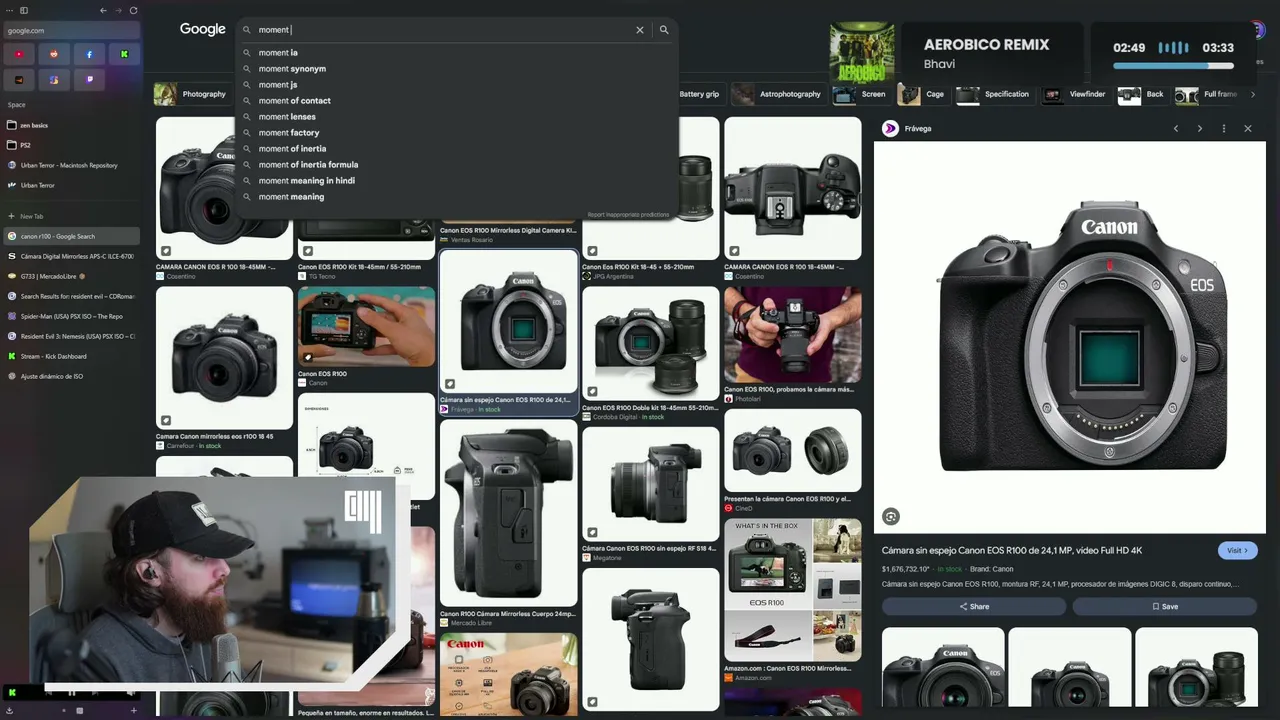The height and width of the screenshot is (720, 1280).
Task: Open the zen basics folder
Action: [70, 125]
